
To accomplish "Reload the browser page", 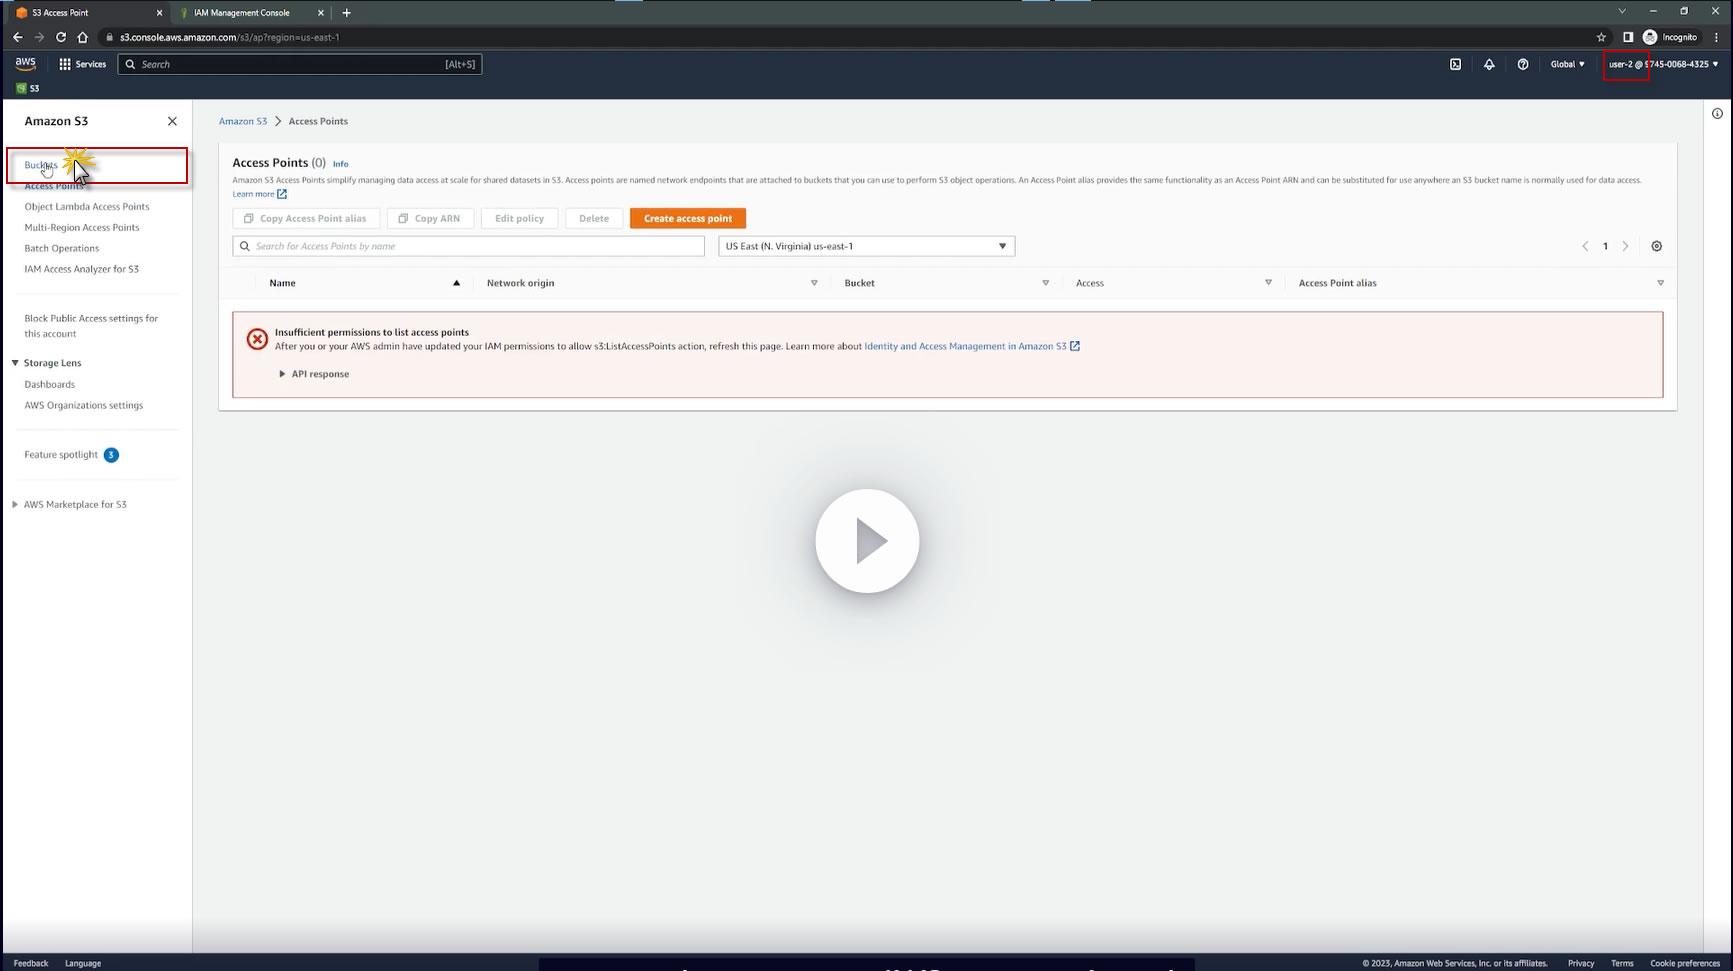I will pyautogui.click(x=61, y=37).
